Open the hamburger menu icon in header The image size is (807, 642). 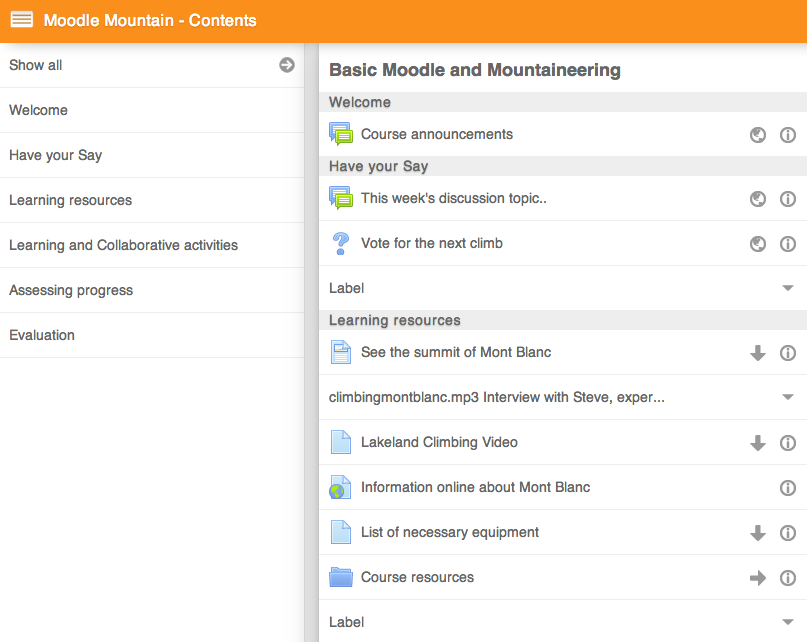(22, 20)
